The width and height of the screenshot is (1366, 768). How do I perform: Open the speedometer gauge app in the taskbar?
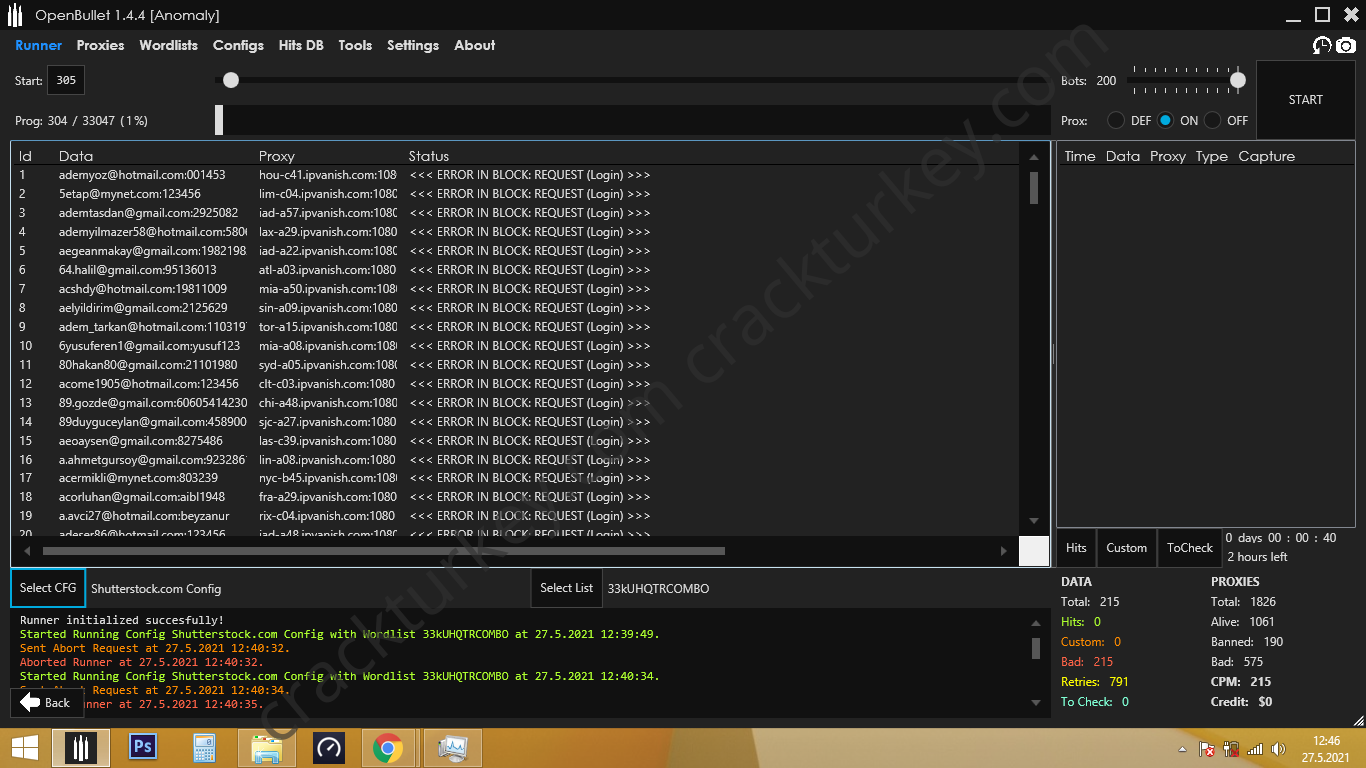(x=328, y=748)
